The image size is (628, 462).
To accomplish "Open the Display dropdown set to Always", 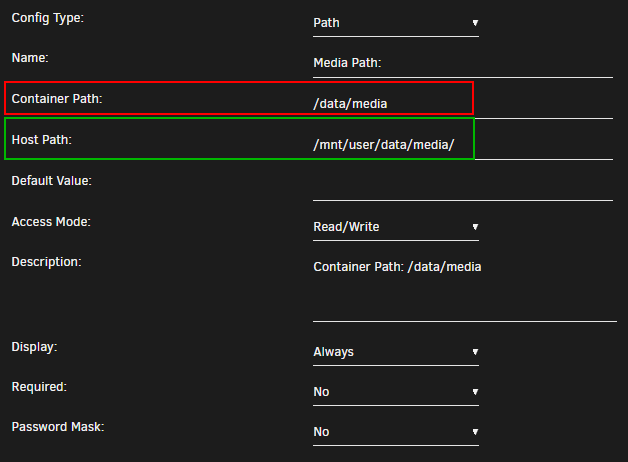I will pyautogui.click(x=395, y=352).
